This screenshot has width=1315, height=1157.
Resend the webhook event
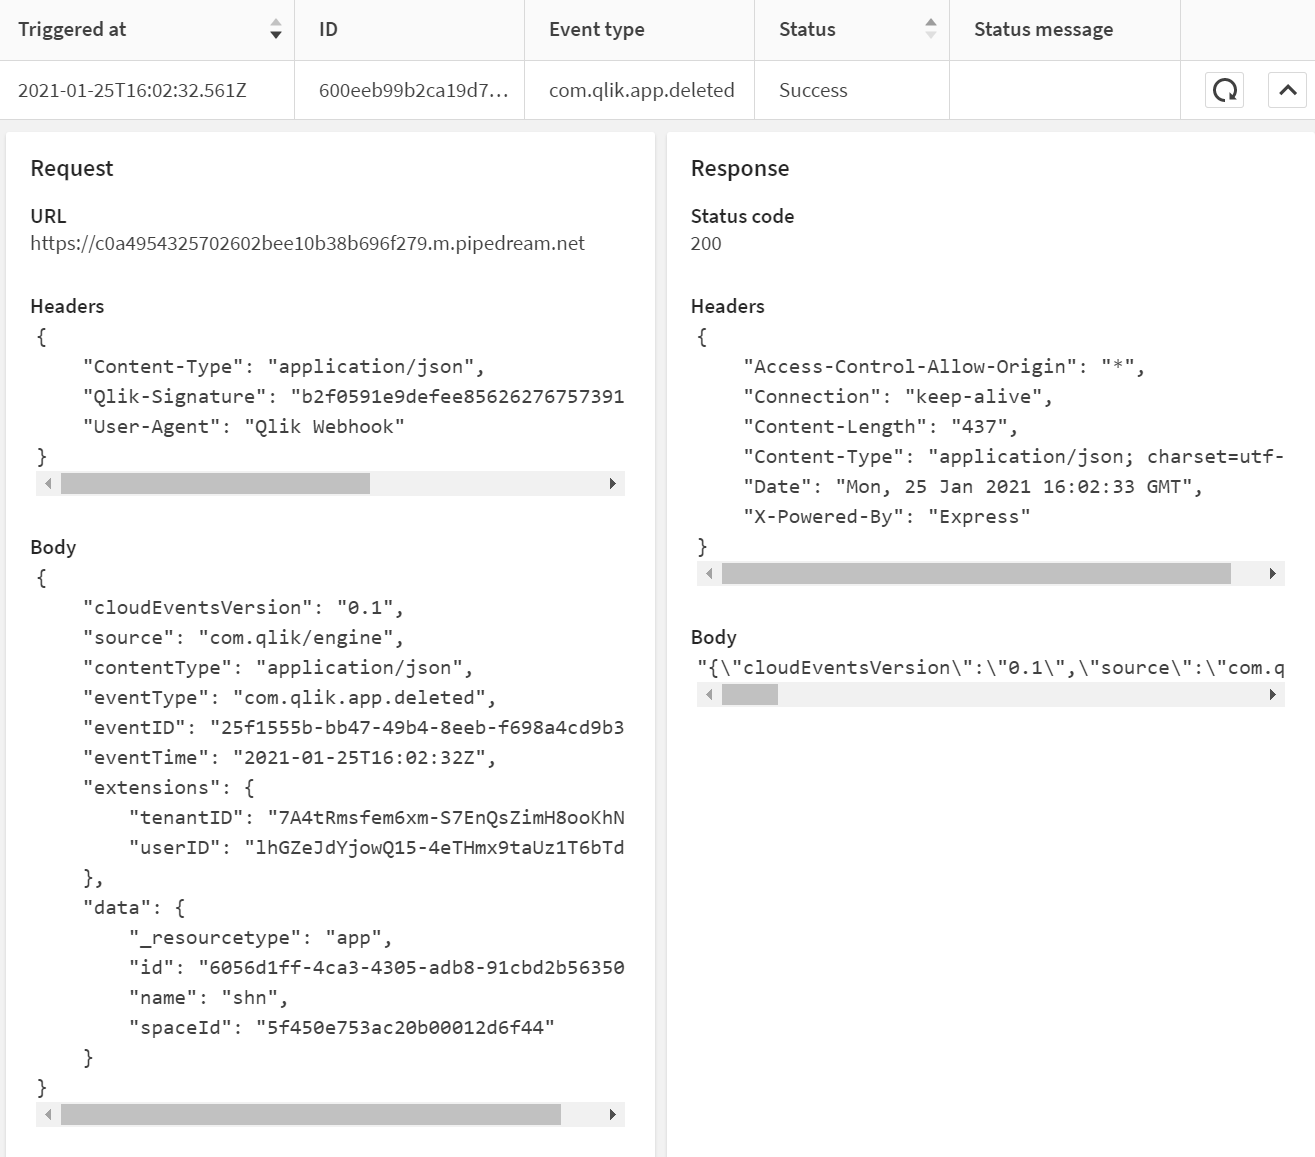click(1223, 90)
